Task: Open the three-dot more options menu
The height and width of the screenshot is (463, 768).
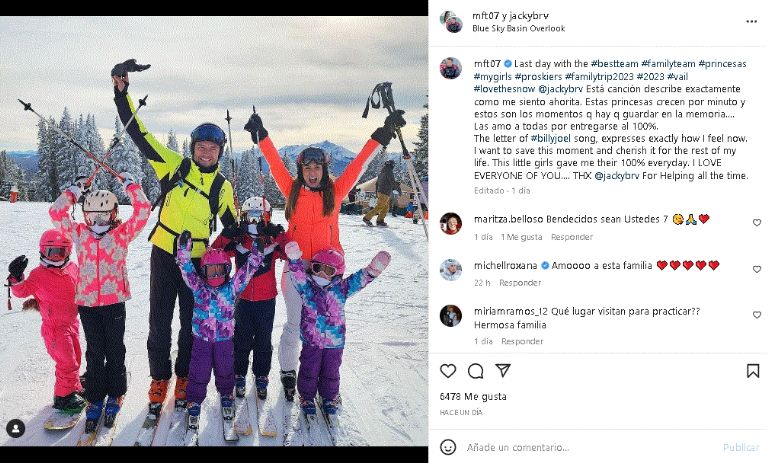Action: tap(751, 22)
